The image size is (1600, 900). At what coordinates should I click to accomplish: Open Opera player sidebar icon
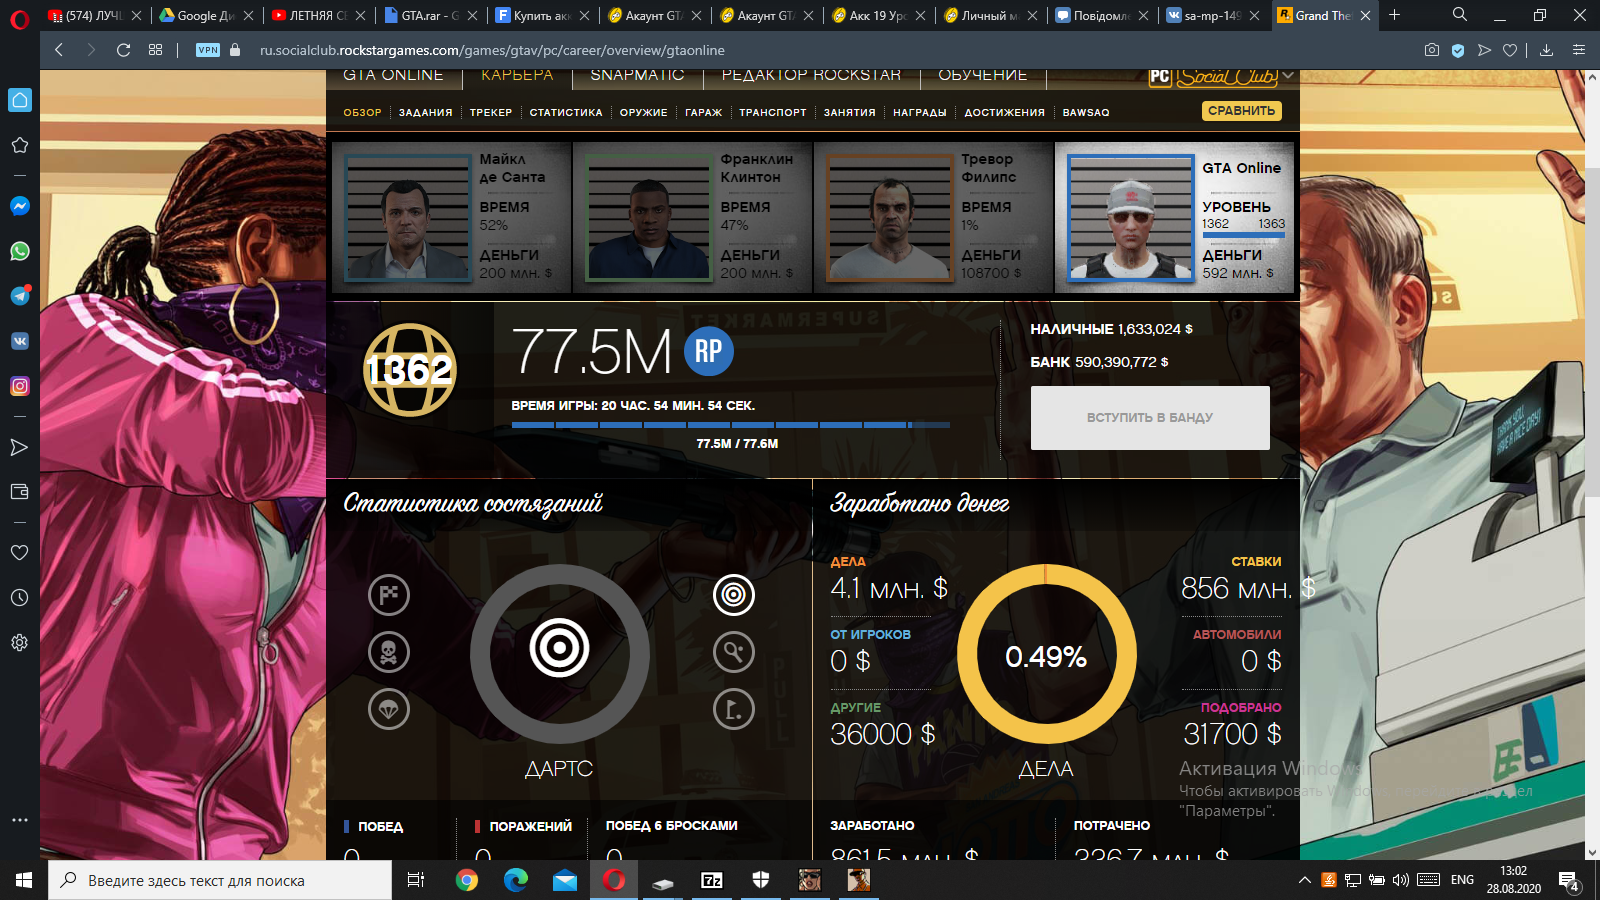pos(20,447)
